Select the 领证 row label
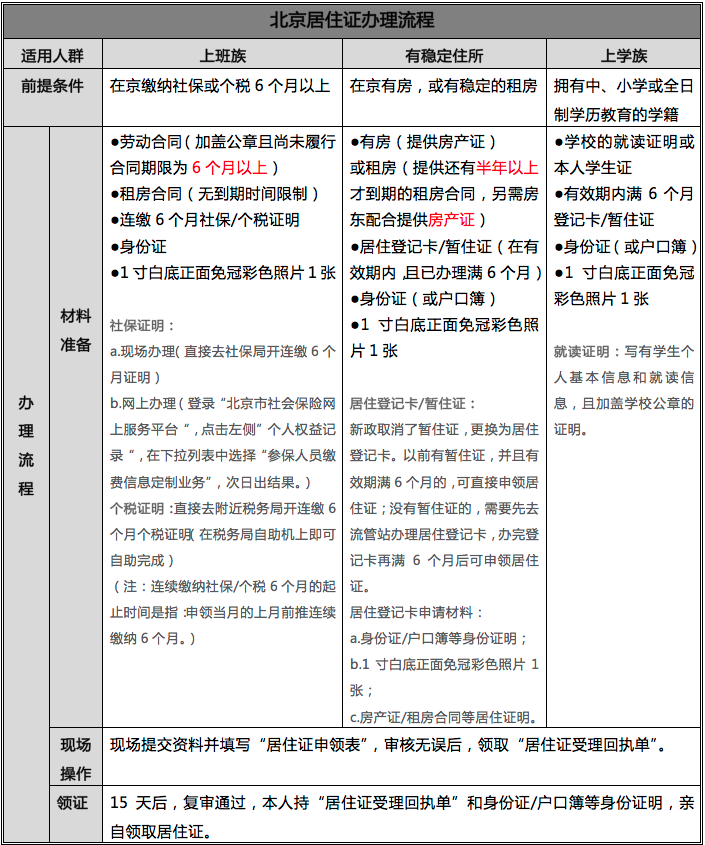Viewport: 705px width, 845px height. pos(75,803)
